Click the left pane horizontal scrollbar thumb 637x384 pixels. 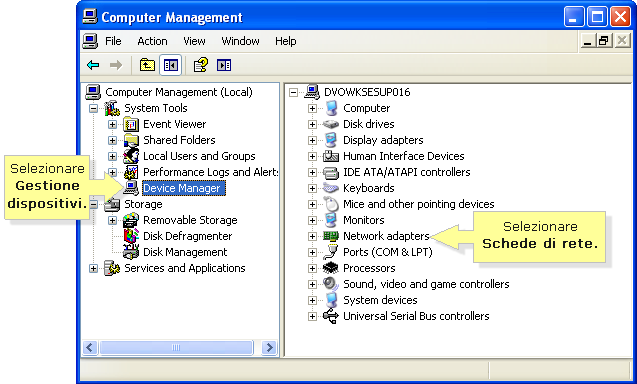click(x=176, y=348)
